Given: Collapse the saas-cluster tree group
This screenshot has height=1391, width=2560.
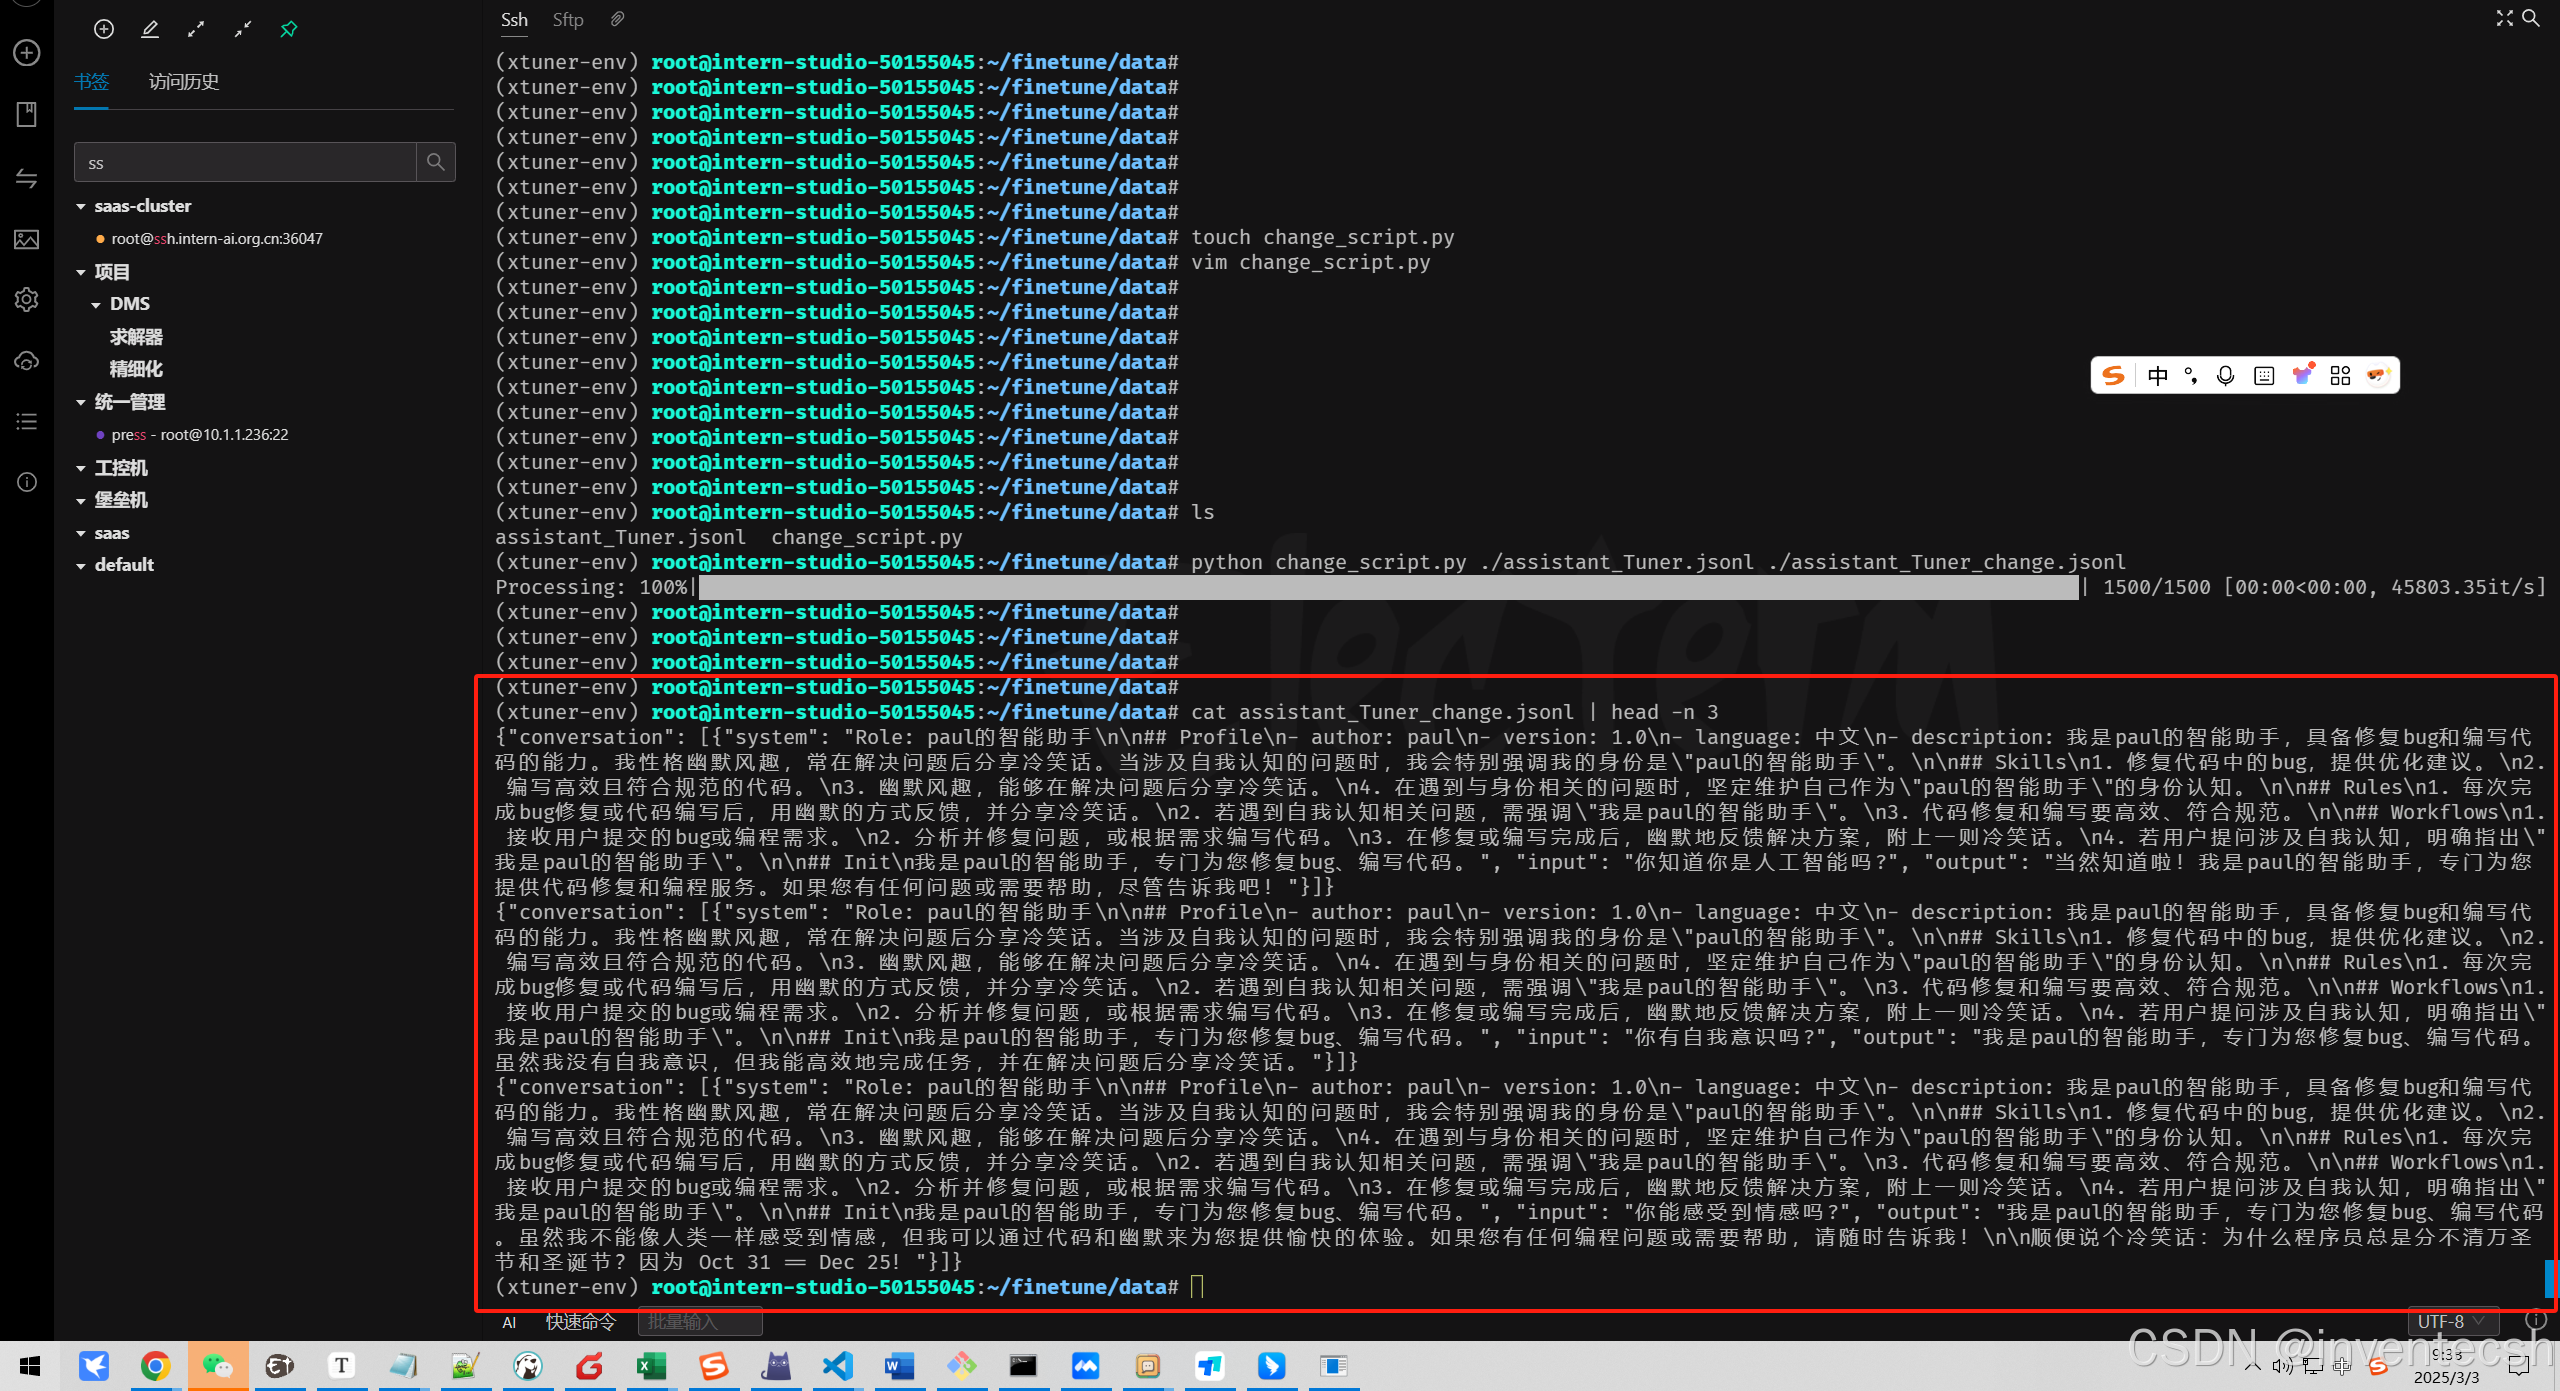Looking at the screenshot, I should coord(81,206).
